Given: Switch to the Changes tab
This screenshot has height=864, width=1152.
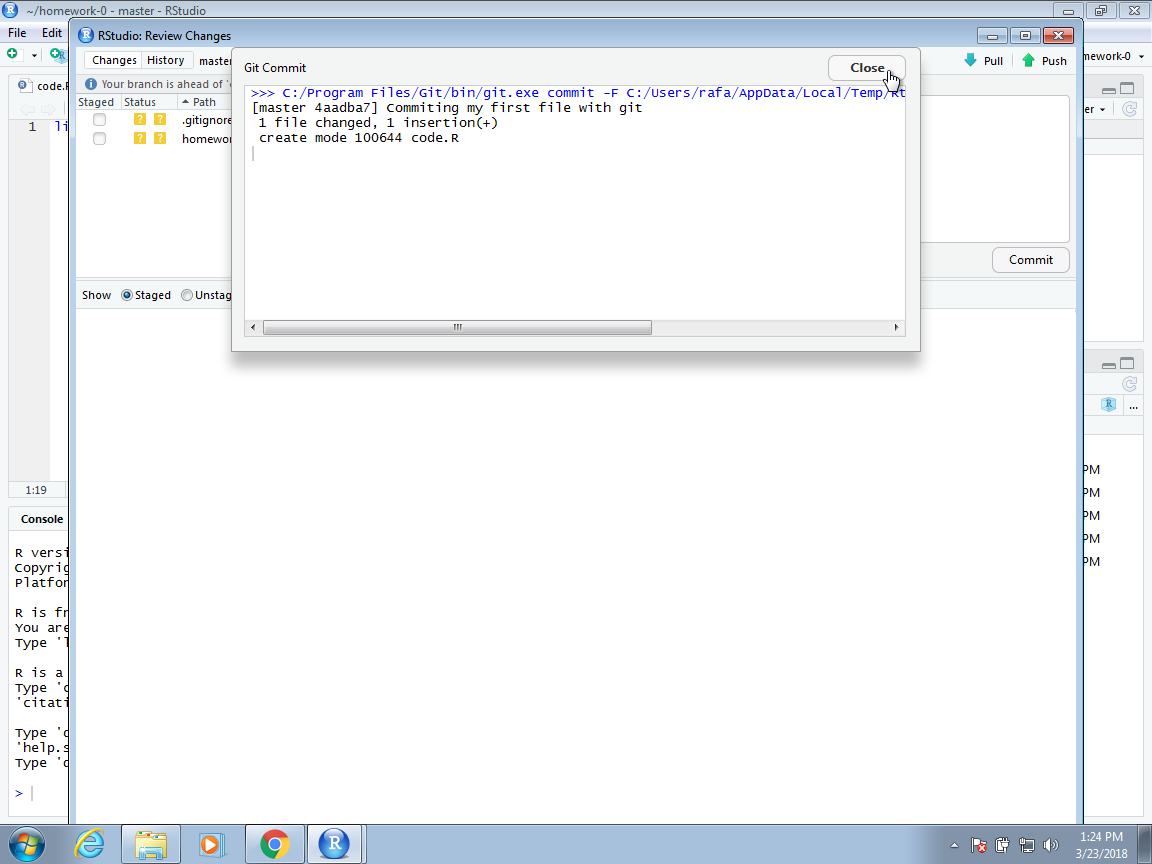Looking at the screenshot, I should (114, 60).
